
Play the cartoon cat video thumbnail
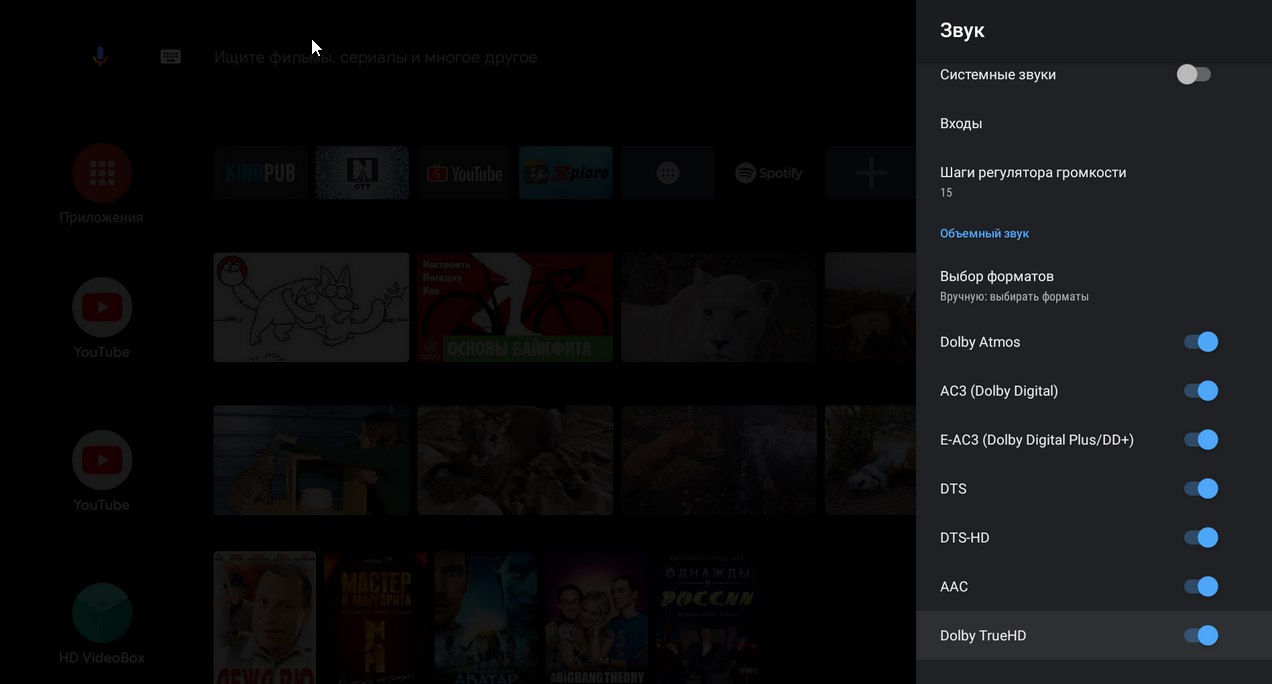(311, 307)
